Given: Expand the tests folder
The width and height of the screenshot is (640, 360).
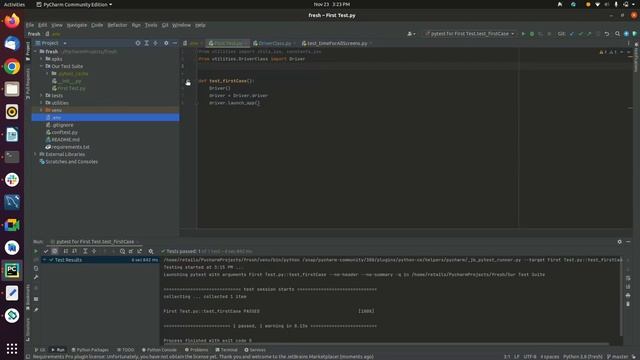Looking at the screenshot, I should [x=41, y=96].
